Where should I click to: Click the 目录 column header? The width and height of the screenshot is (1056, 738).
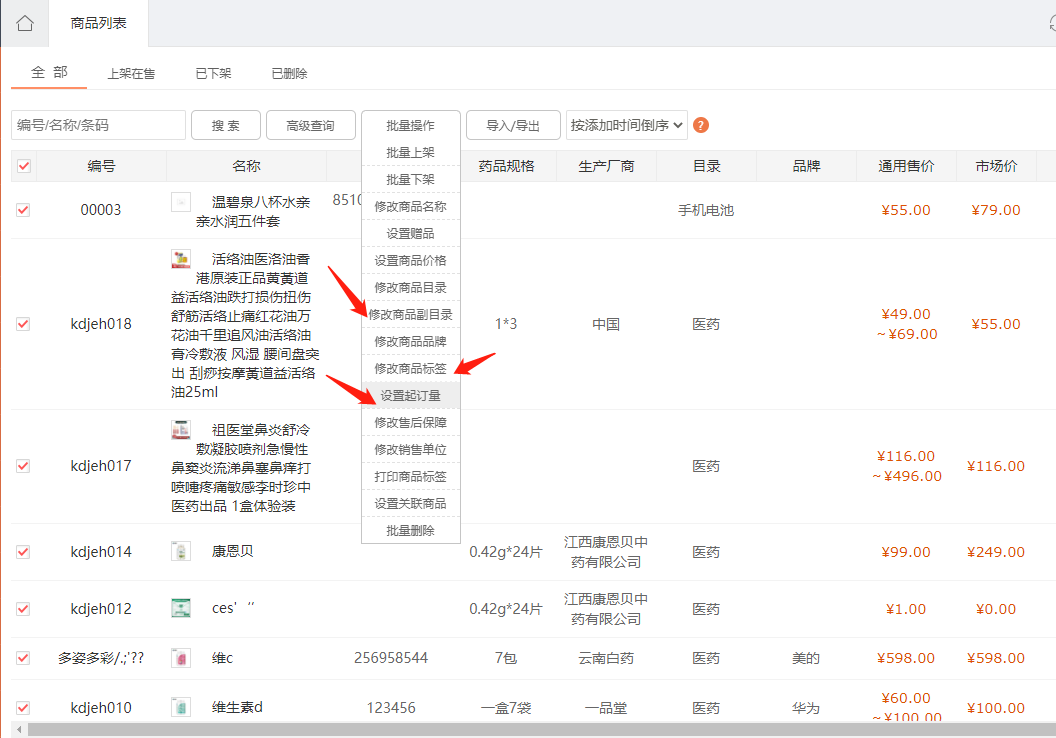click(x=706, y=166)
